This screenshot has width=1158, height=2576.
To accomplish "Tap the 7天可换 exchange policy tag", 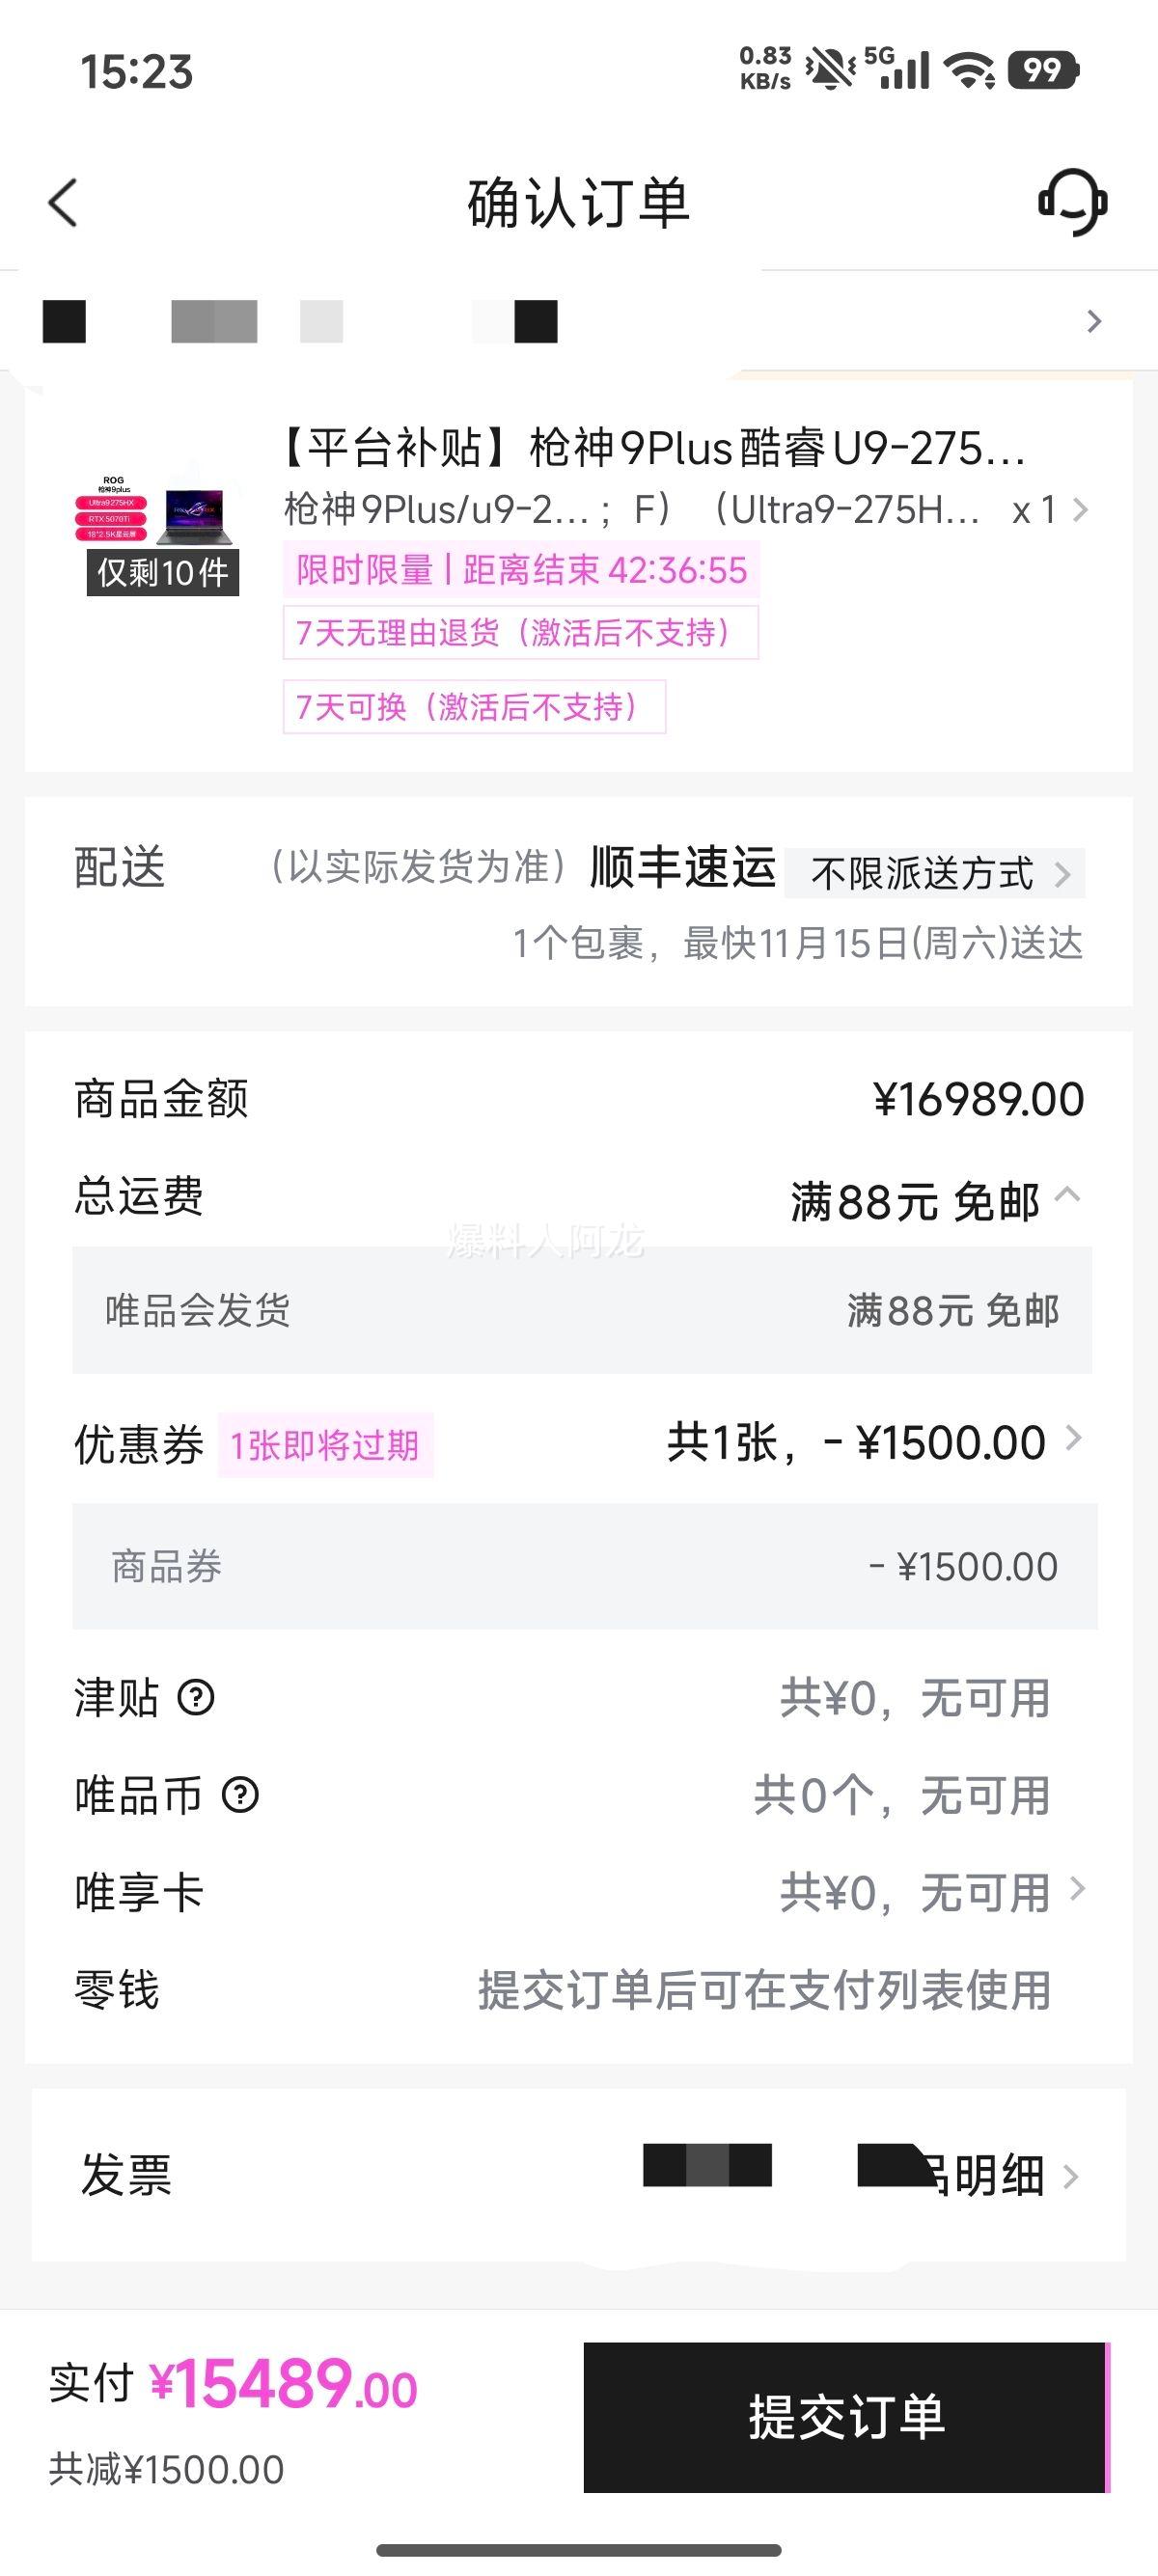I will coord(474,707).
